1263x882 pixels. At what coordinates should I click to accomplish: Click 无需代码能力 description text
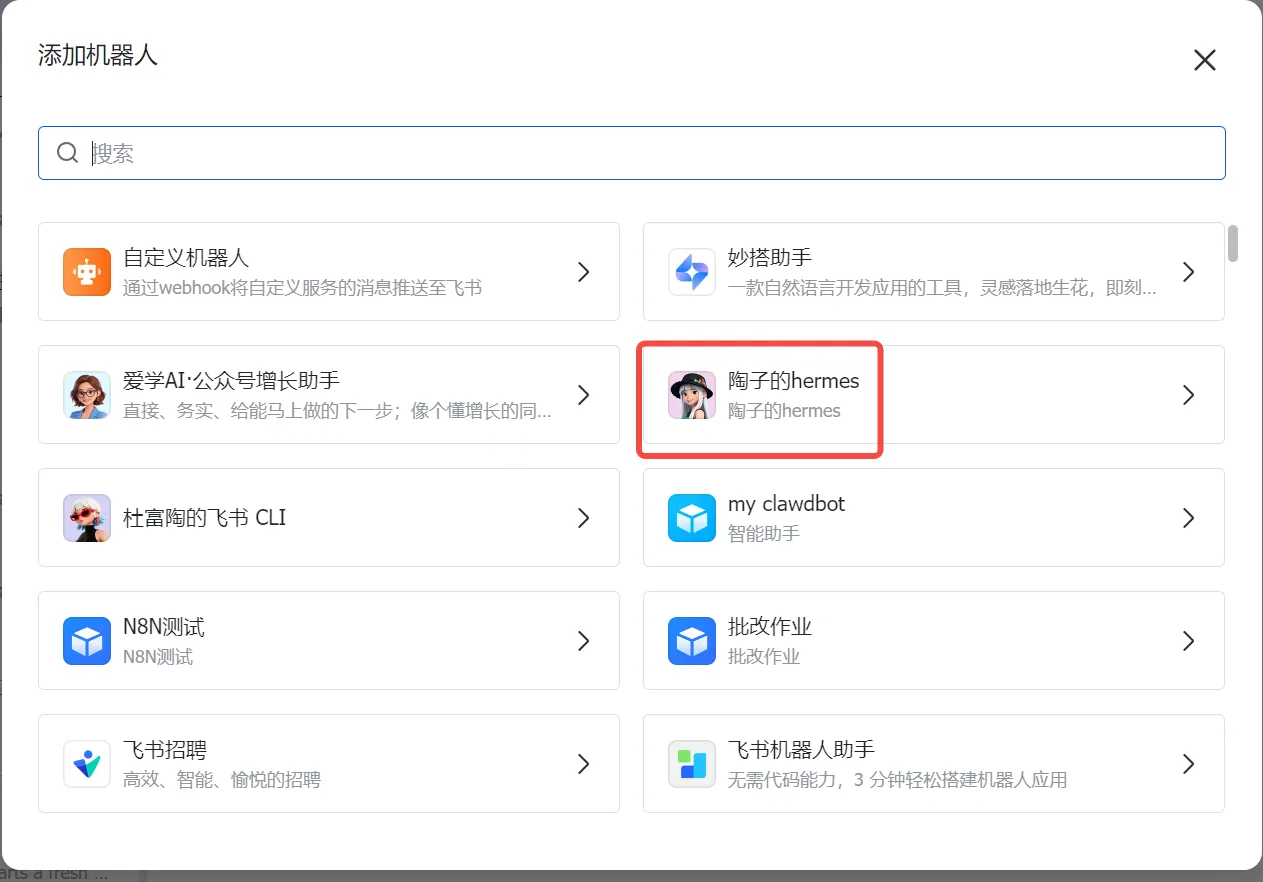[x=898, y=780]
